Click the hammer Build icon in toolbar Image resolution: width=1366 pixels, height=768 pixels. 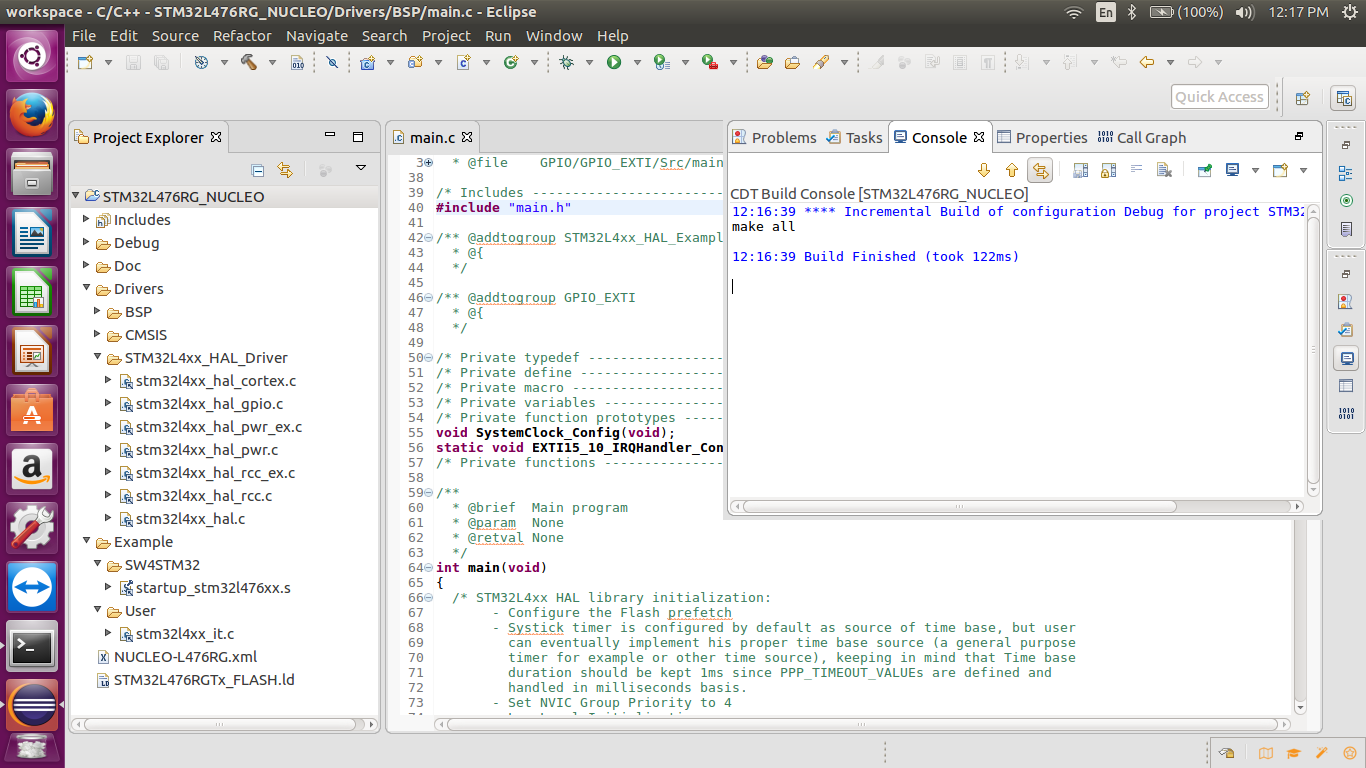pos(248,62)
